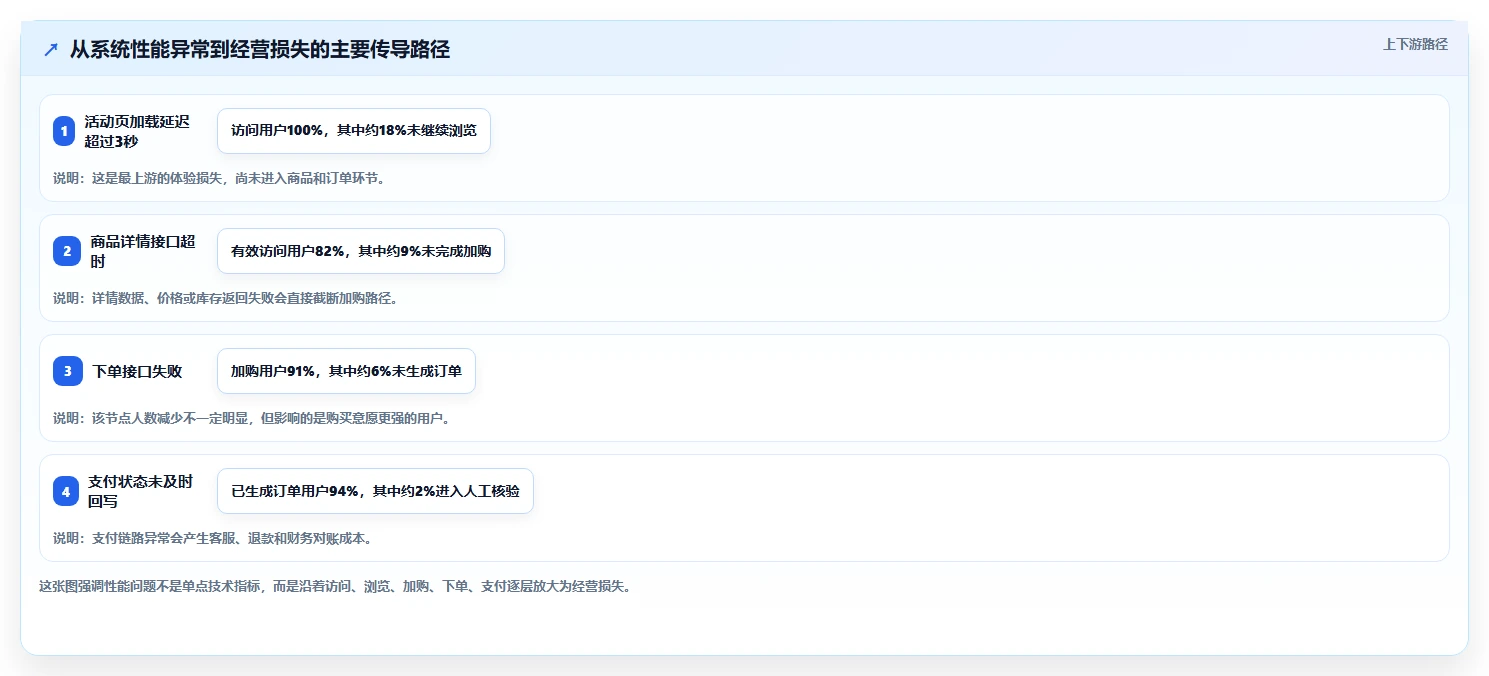Viewport: 1489px width, 676px height.
Task: Click the note about 最上游的体验损失
Action: (x=219, y=178)
